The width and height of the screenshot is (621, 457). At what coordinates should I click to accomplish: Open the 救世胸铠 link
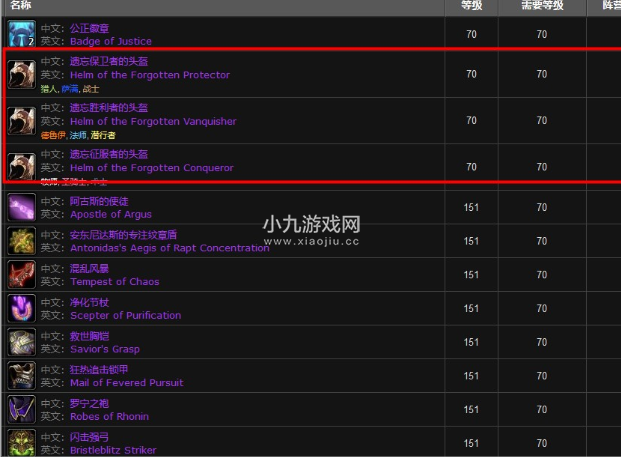pyautogui.click(x=90, y=336)
